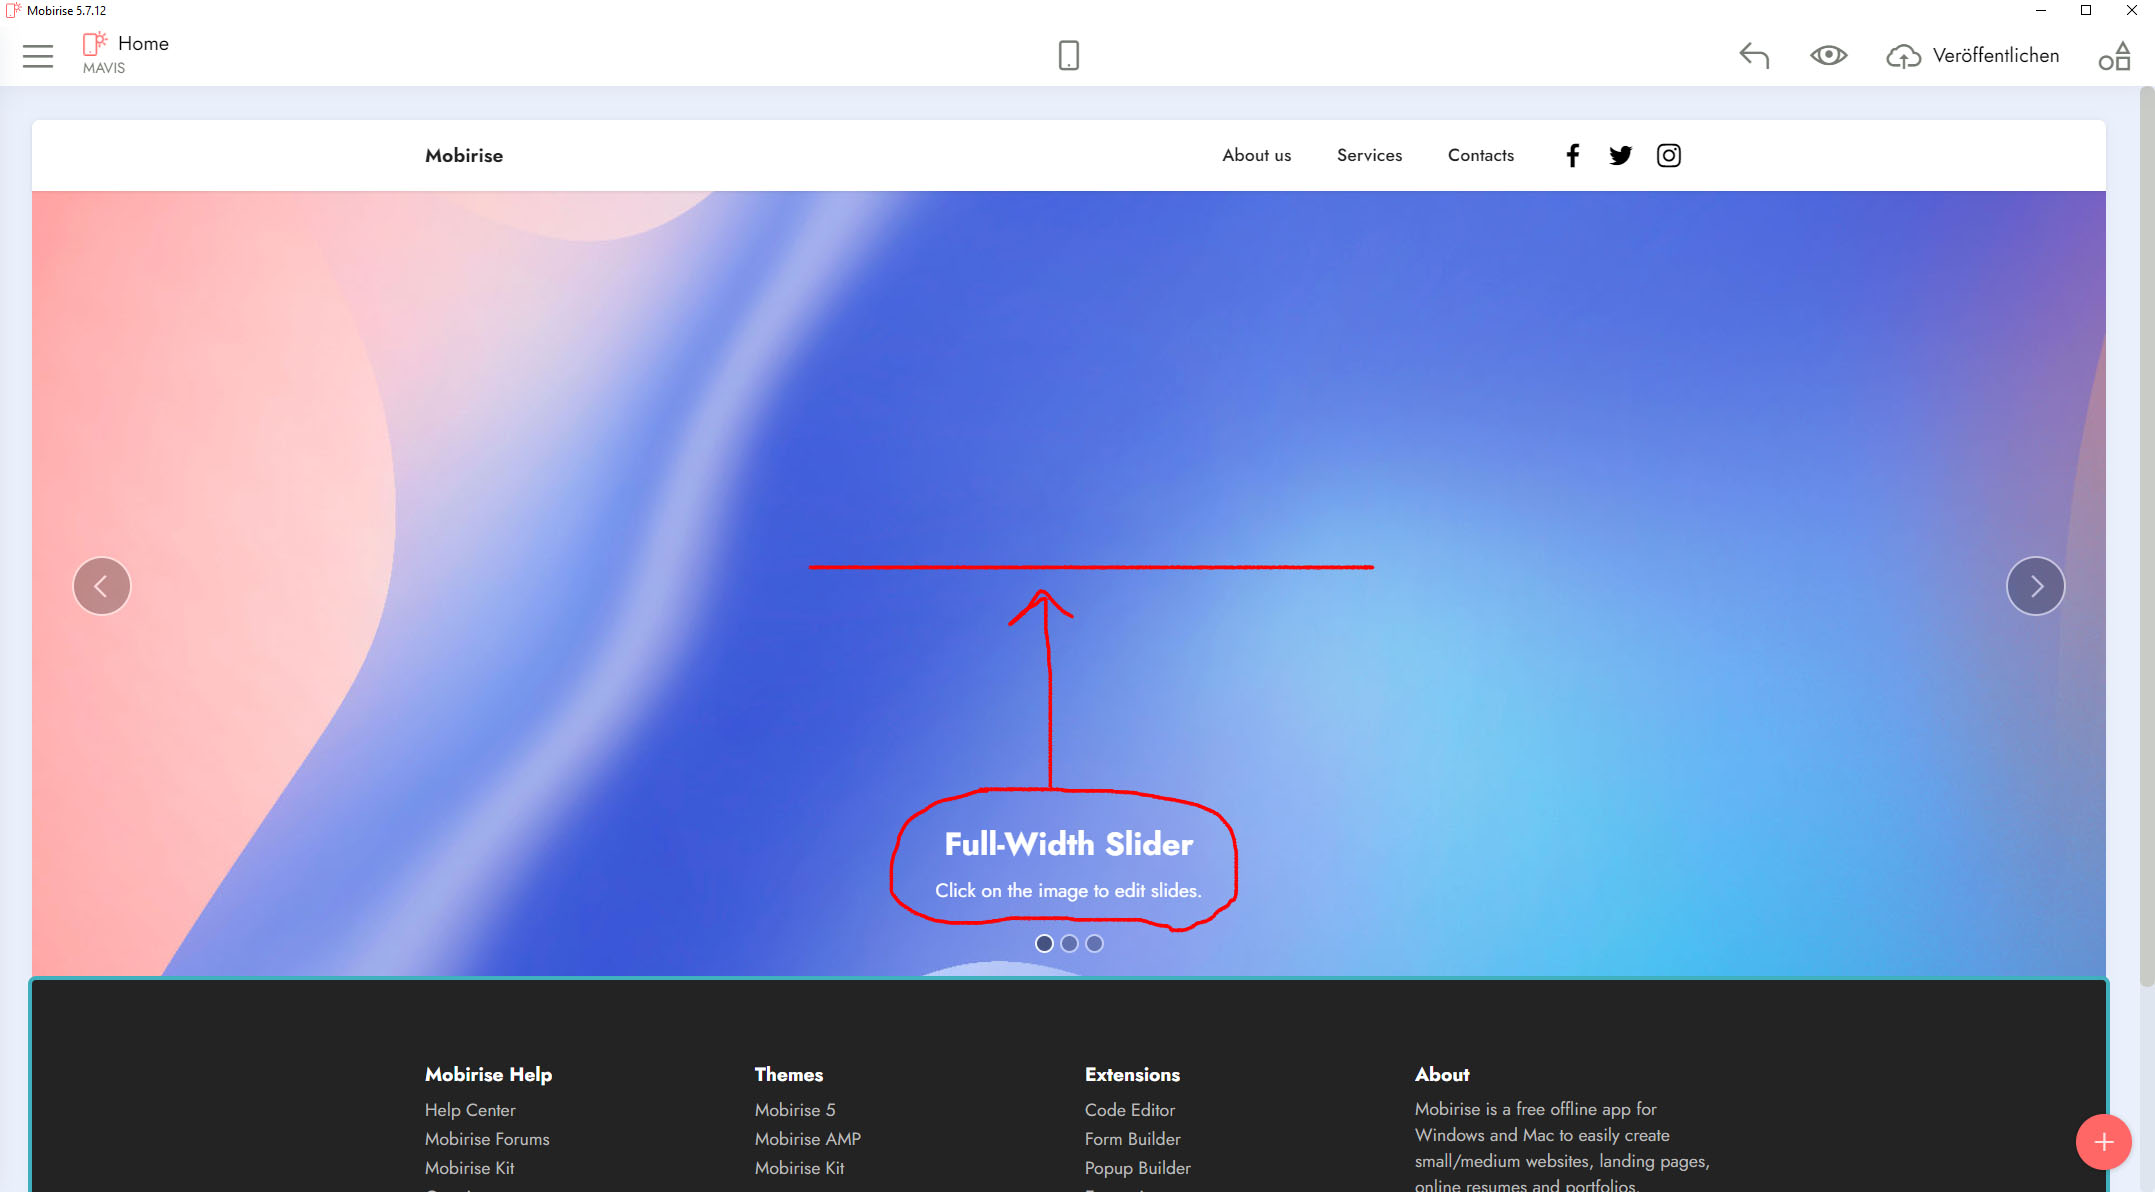Open the Help Center footer link
Viewport: 2155px width, 1192px height.
tap(469, 1110)
